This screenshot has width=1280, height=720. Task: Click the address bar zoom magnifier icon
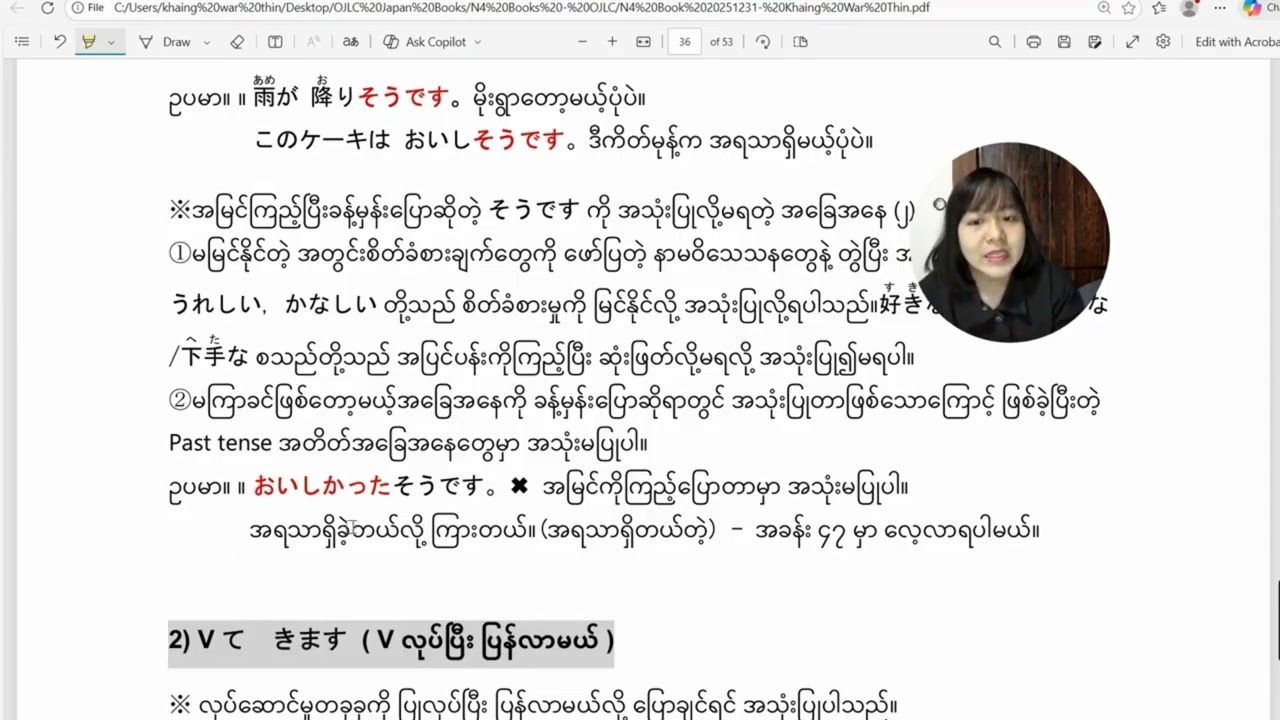1104,8
